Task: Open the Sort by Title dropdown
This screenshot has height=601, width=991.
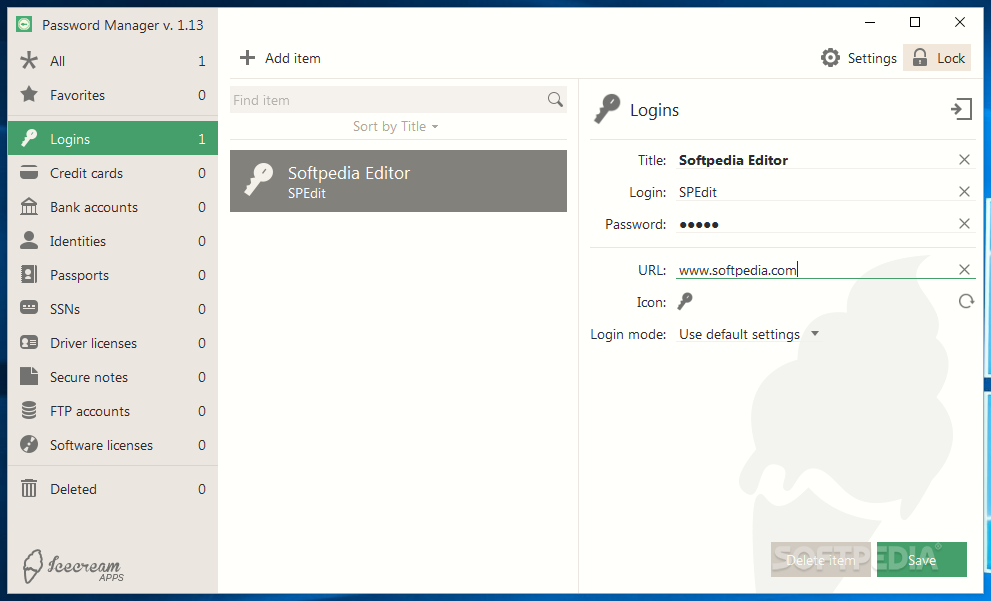Action: pyautogui.click(x=396, y=126)
